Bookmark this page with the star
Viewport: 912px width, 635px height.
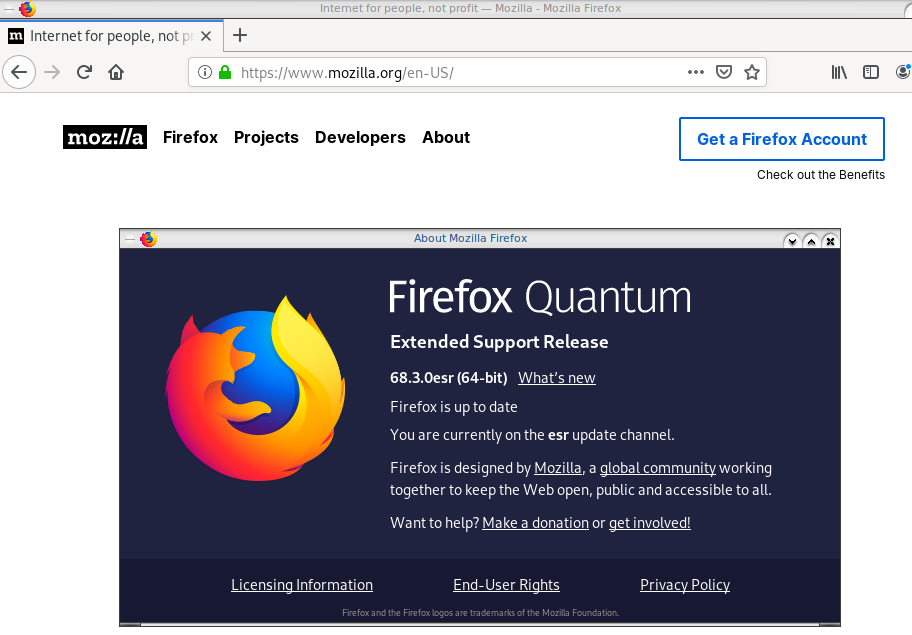pyautogui.click(x=752, y=71)
